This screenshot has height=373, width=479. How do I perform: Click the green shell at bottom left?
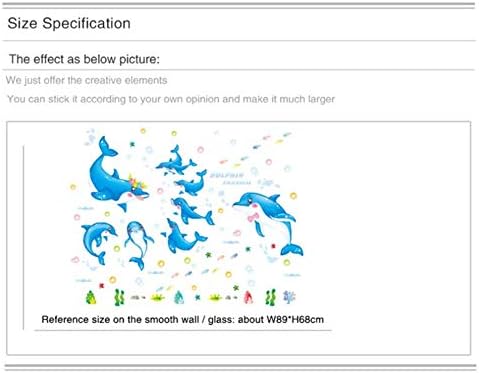point(91,298)
